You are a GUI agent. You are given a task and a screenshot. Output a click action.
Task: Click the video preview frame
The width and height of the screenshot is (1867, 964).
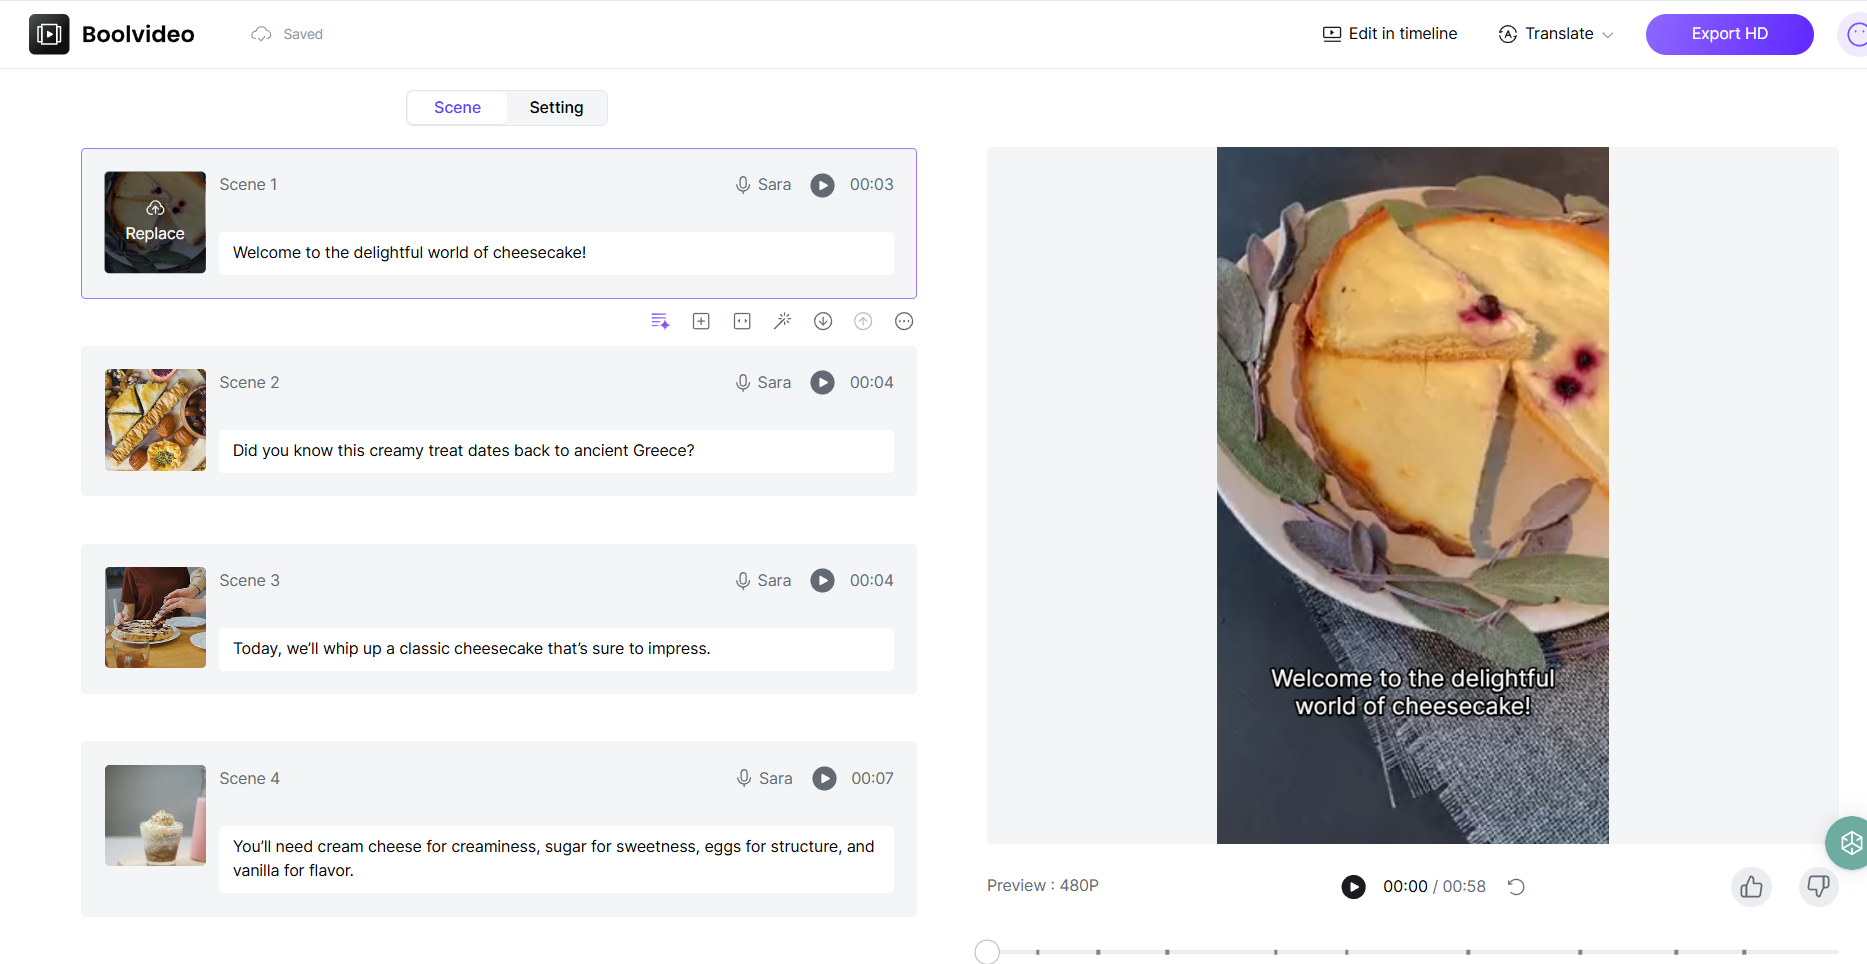1412,495
